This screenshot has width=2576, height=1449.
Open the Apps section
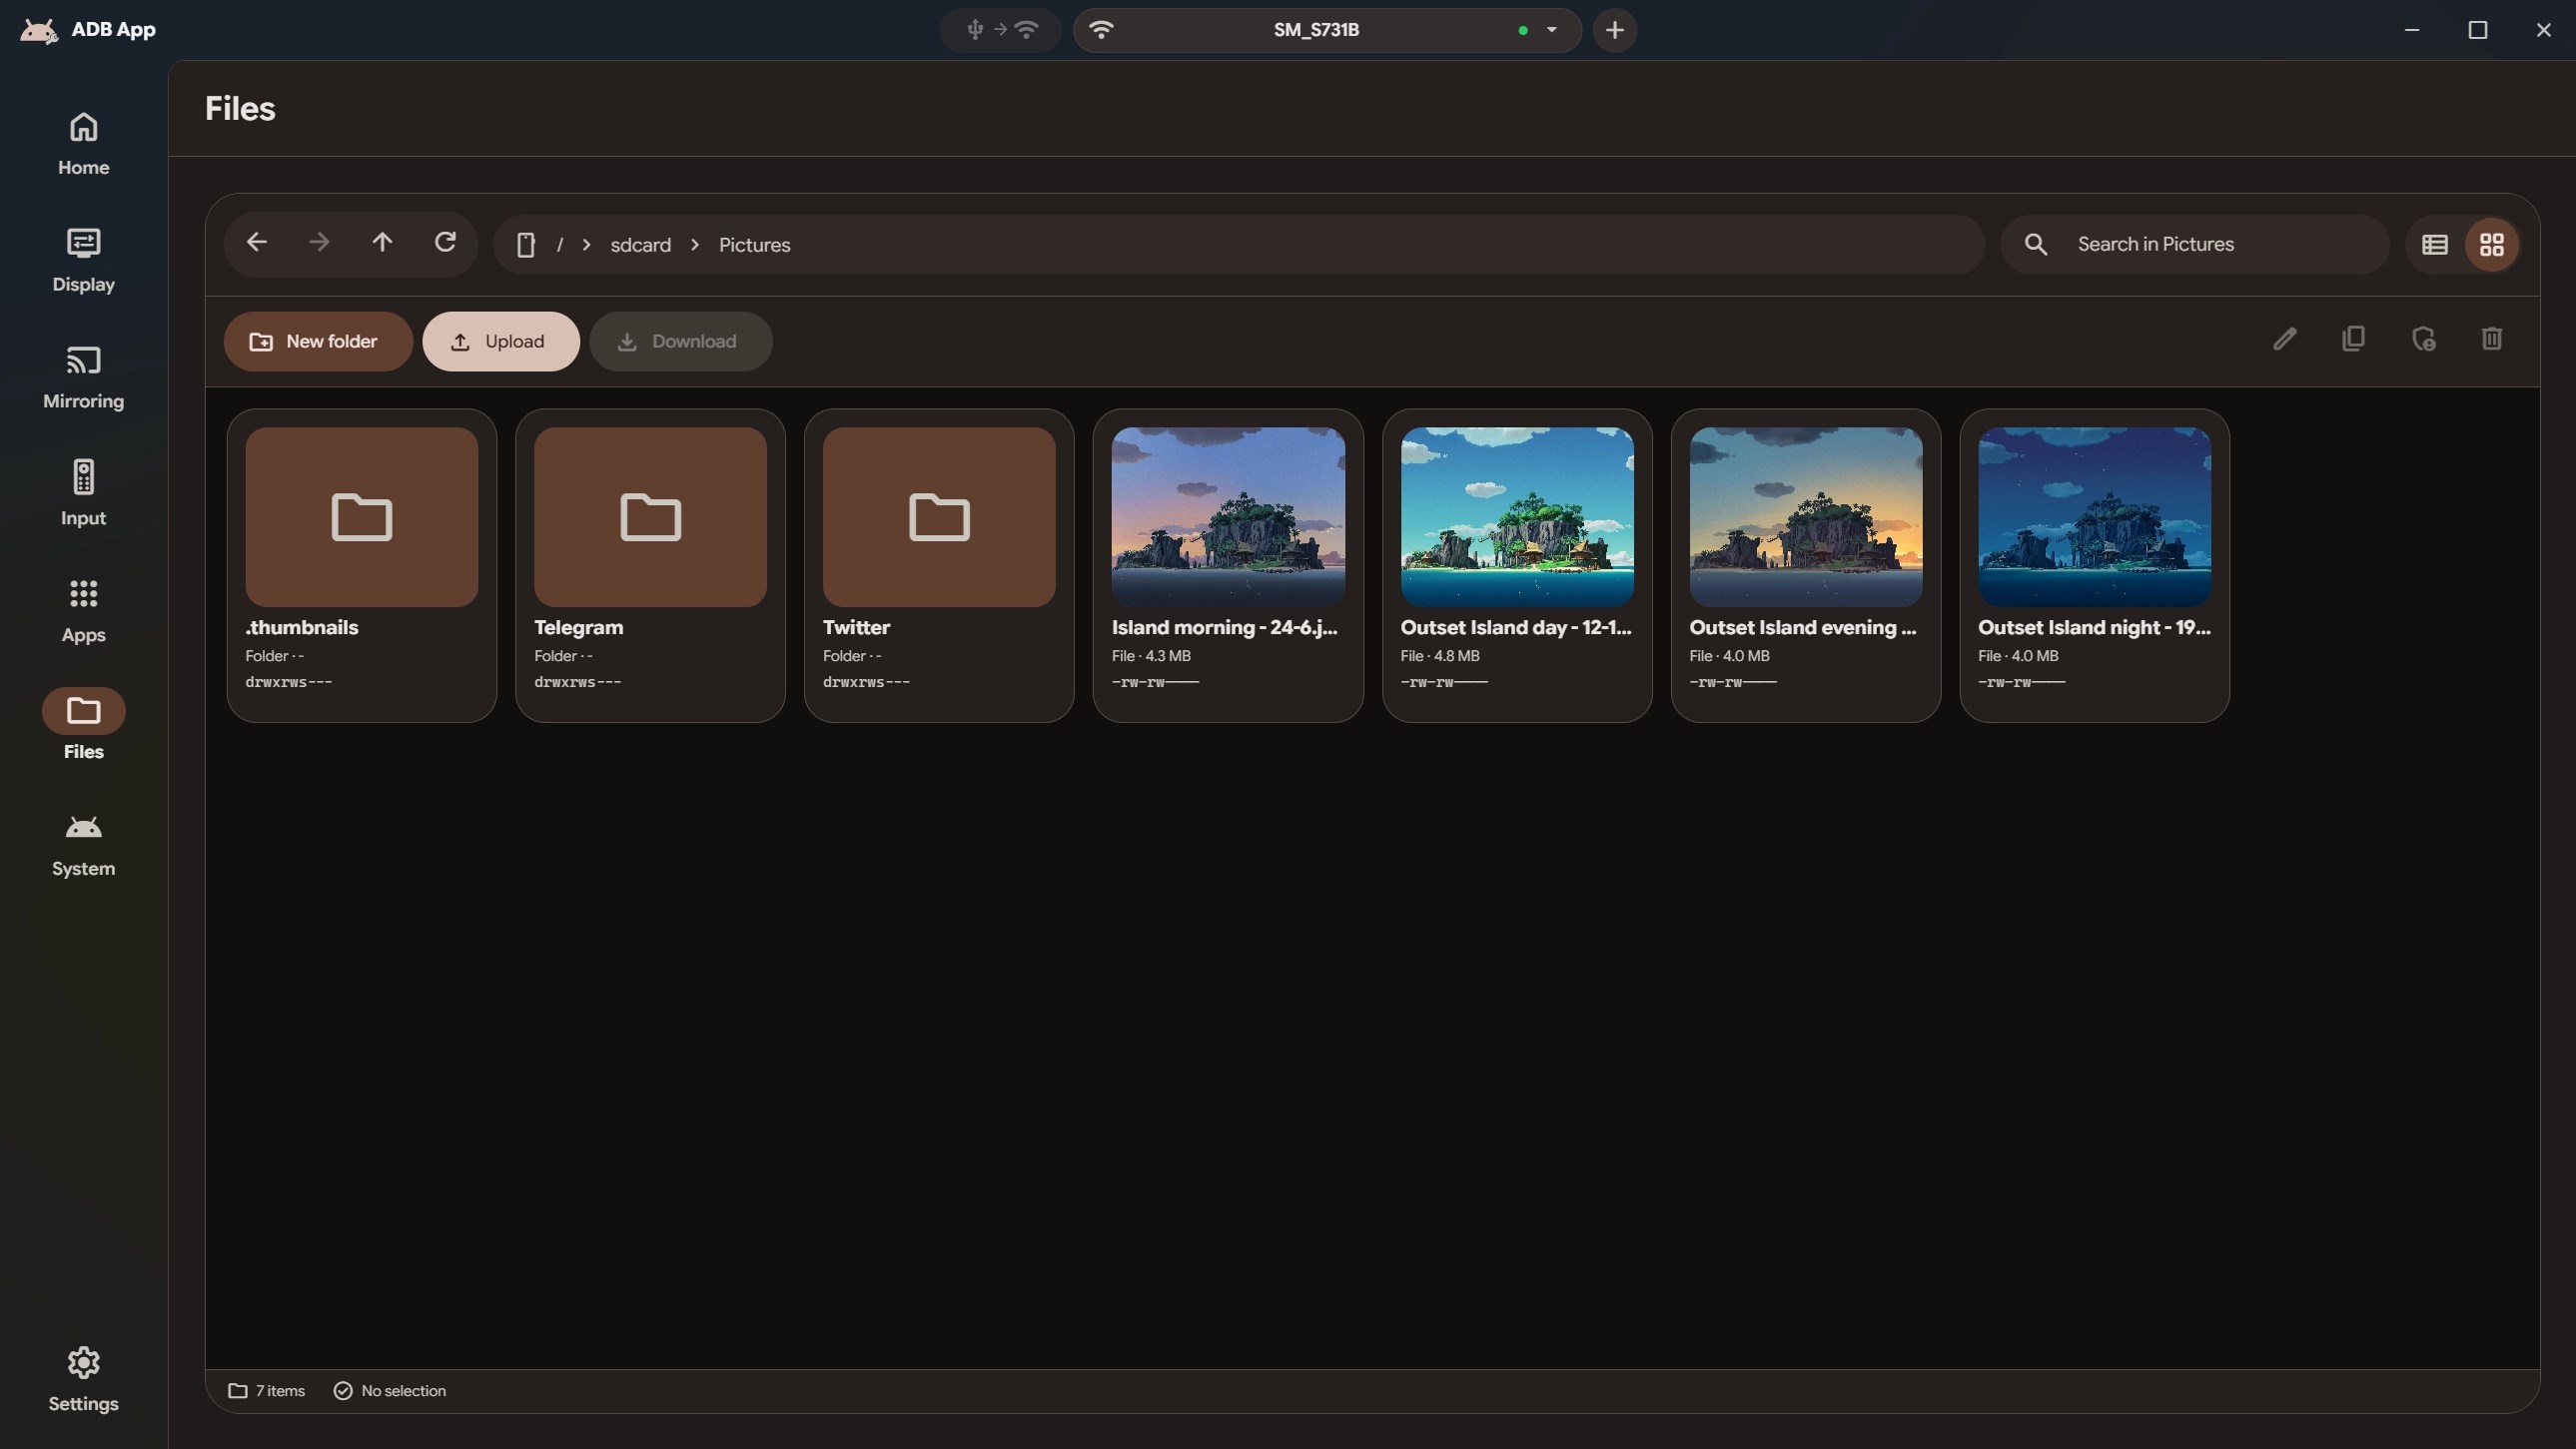pos(83,611)
